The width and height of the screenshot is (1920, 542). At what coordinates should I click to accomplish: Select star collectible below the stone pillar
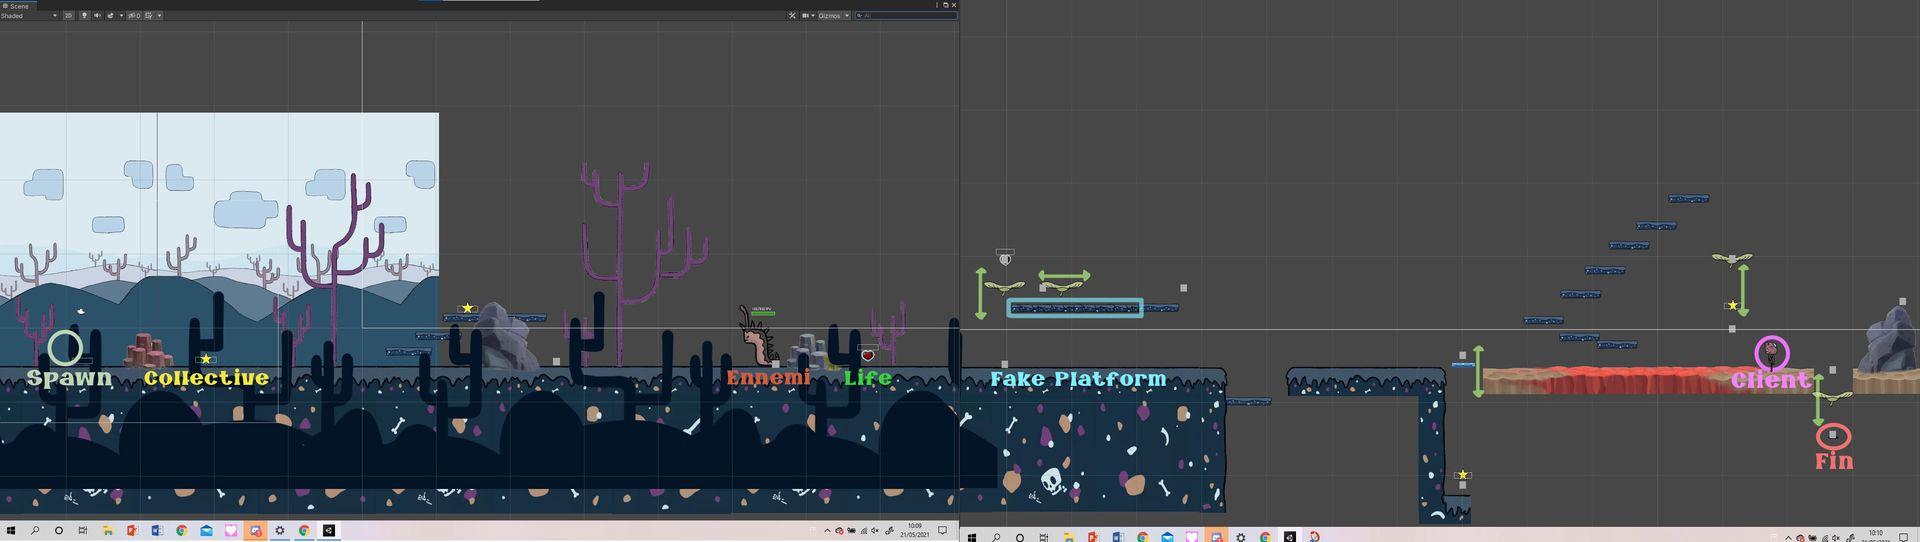pos(1463,475)
